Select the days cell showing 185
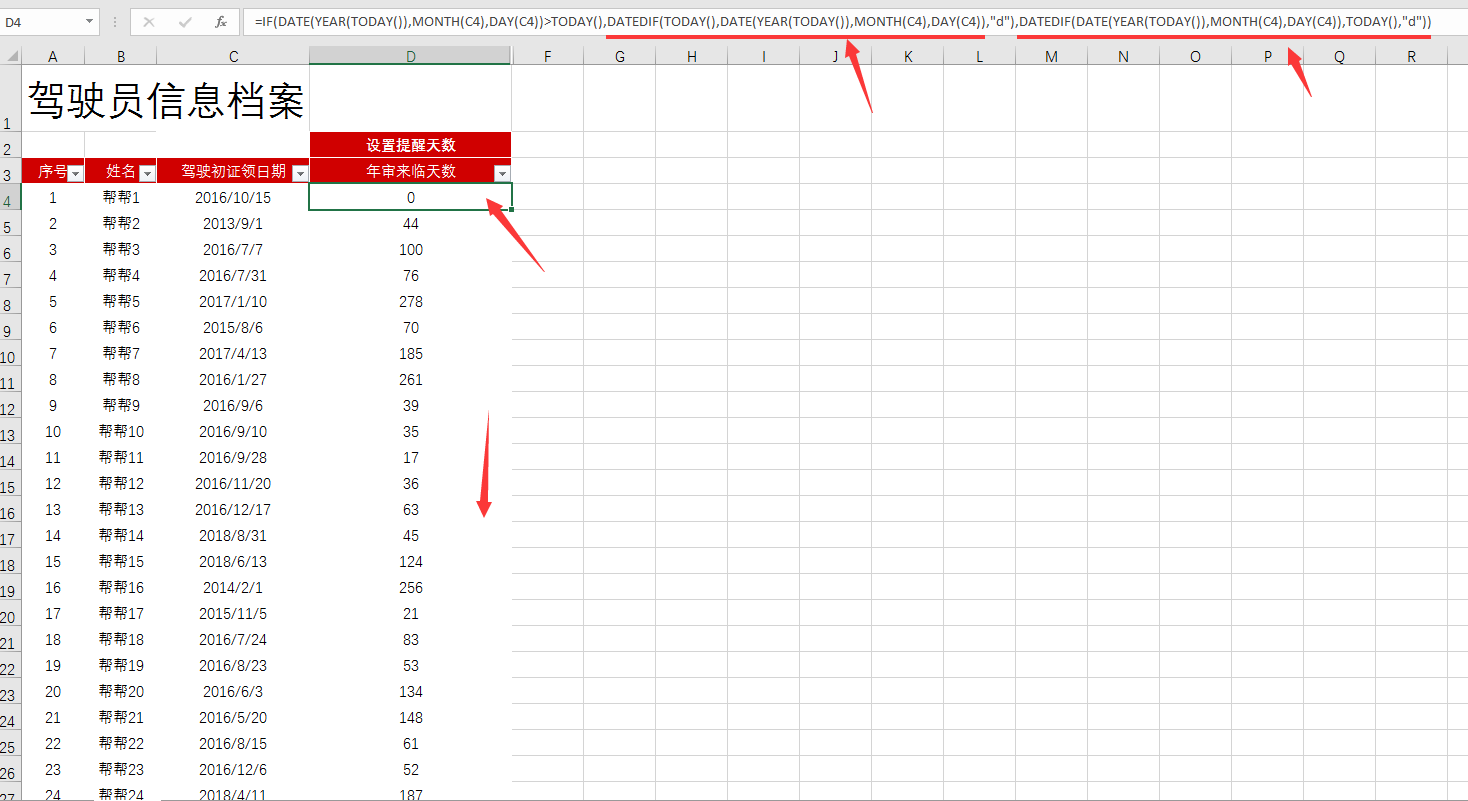The width and height of the screenshot is (1468, 801). point(411,354)
